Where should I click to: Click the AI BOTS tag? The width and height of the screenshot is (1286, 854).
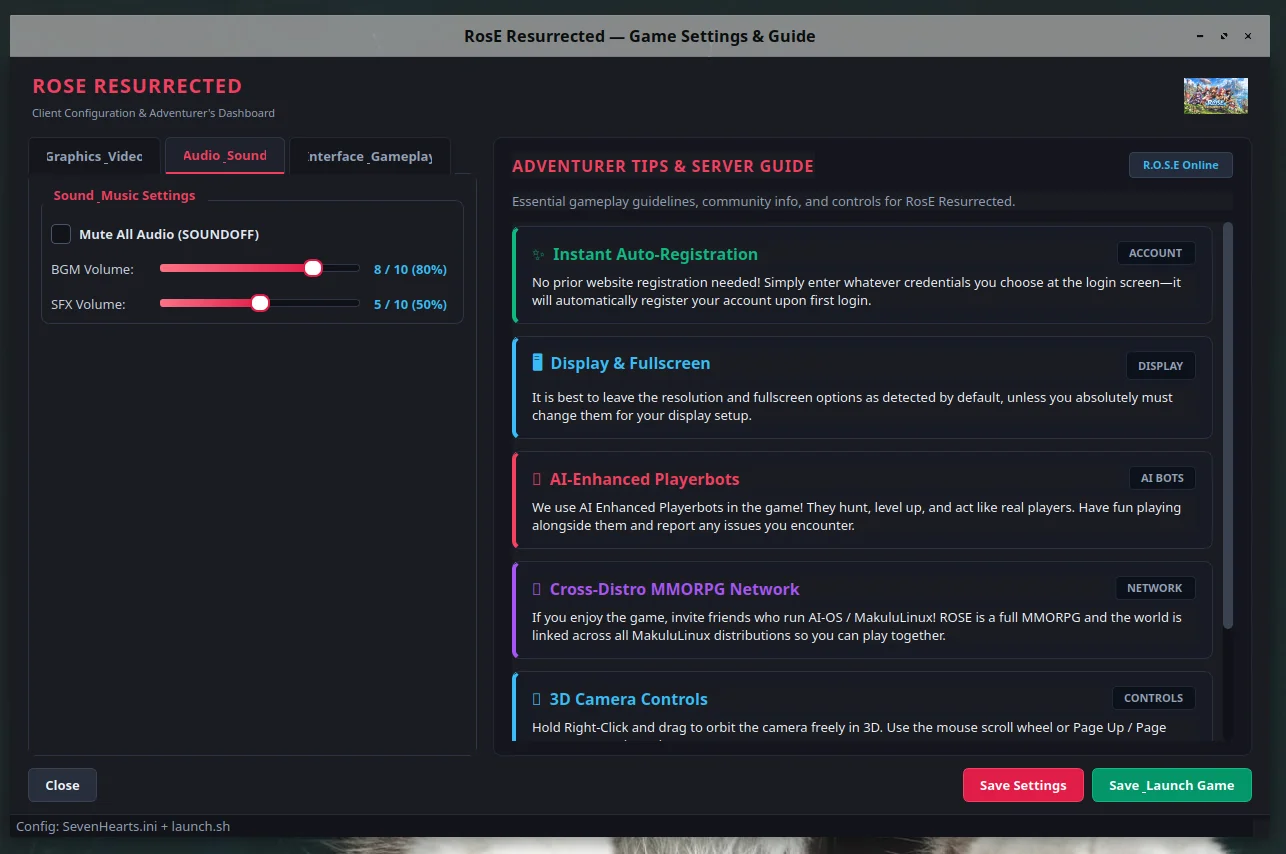coord(1162,478)
